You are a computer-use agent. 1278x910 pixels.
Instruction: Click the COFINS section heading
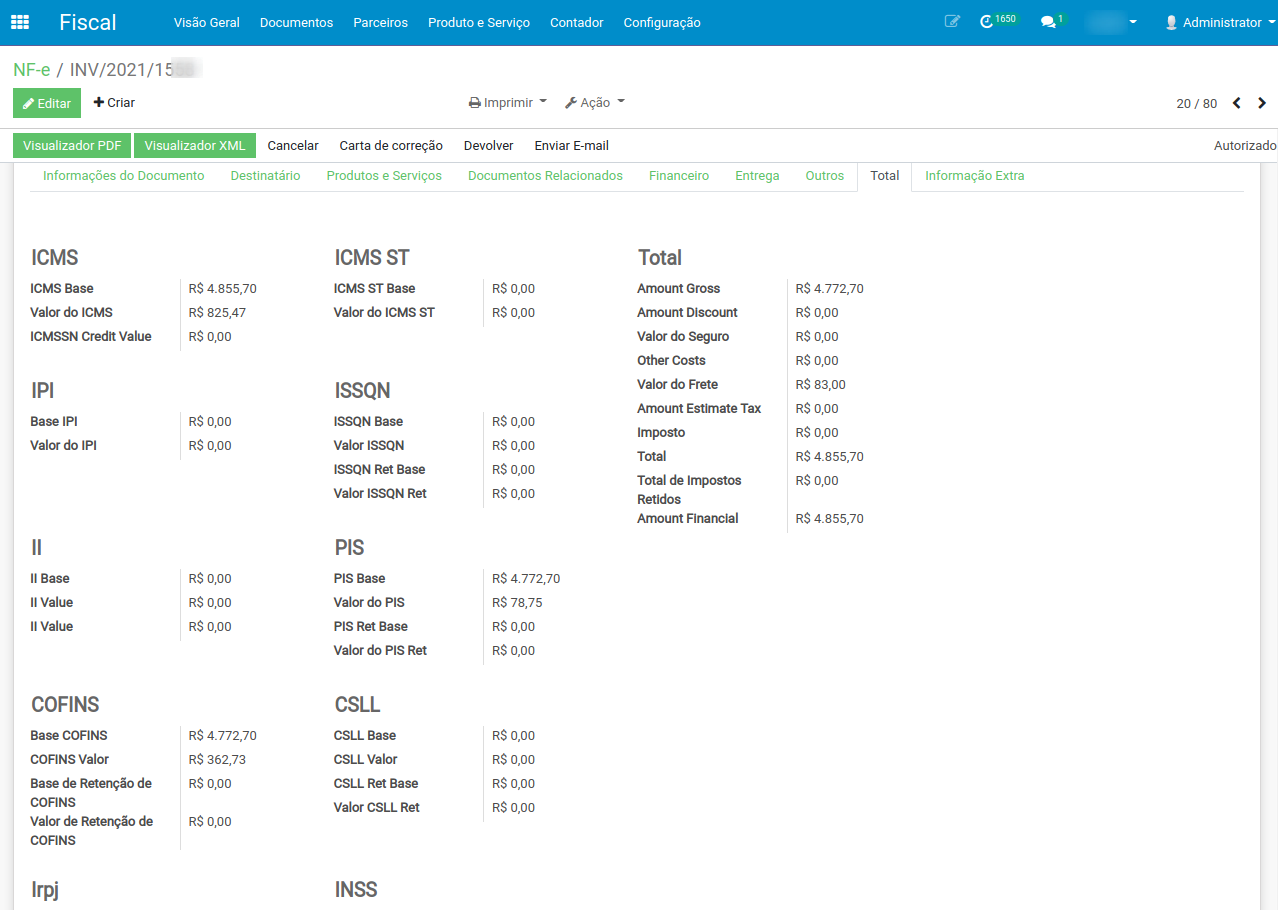tap(65, 705)
